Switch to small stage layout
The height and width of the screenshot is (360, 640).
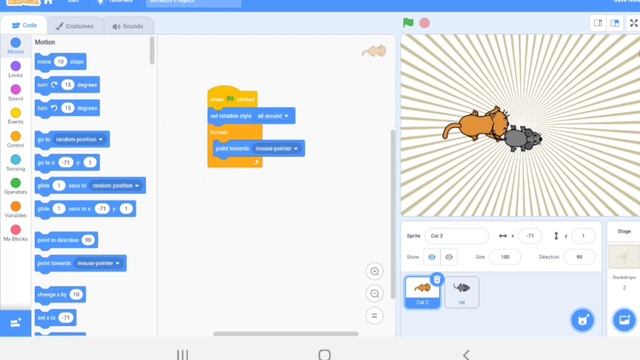598,23
